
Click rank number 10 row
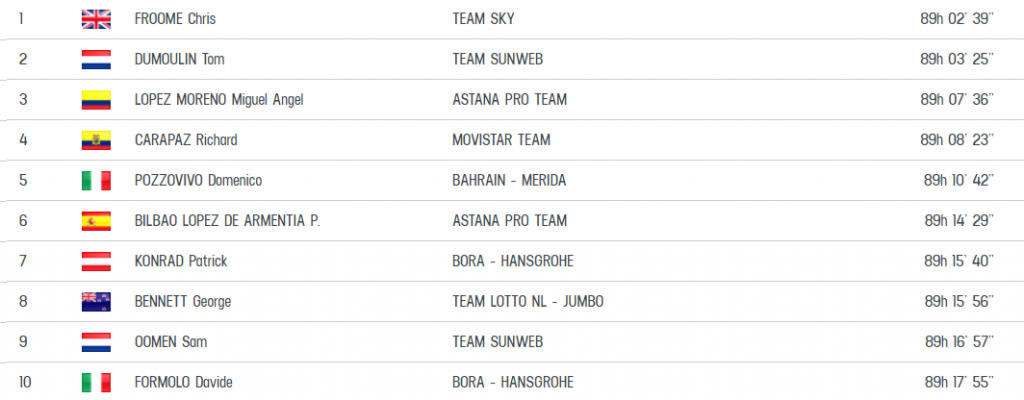[23, 382]
